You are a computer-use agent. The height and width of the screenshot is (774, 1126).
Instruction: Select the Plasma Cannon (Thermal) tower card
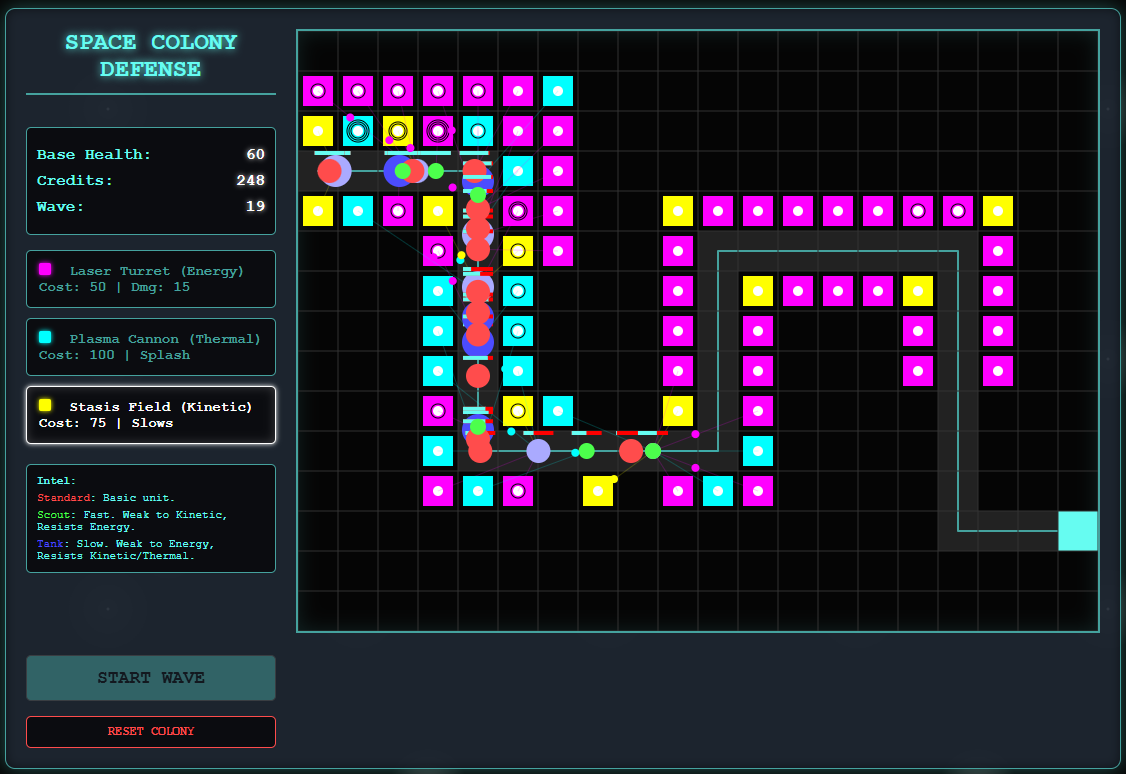coord(151,347)
